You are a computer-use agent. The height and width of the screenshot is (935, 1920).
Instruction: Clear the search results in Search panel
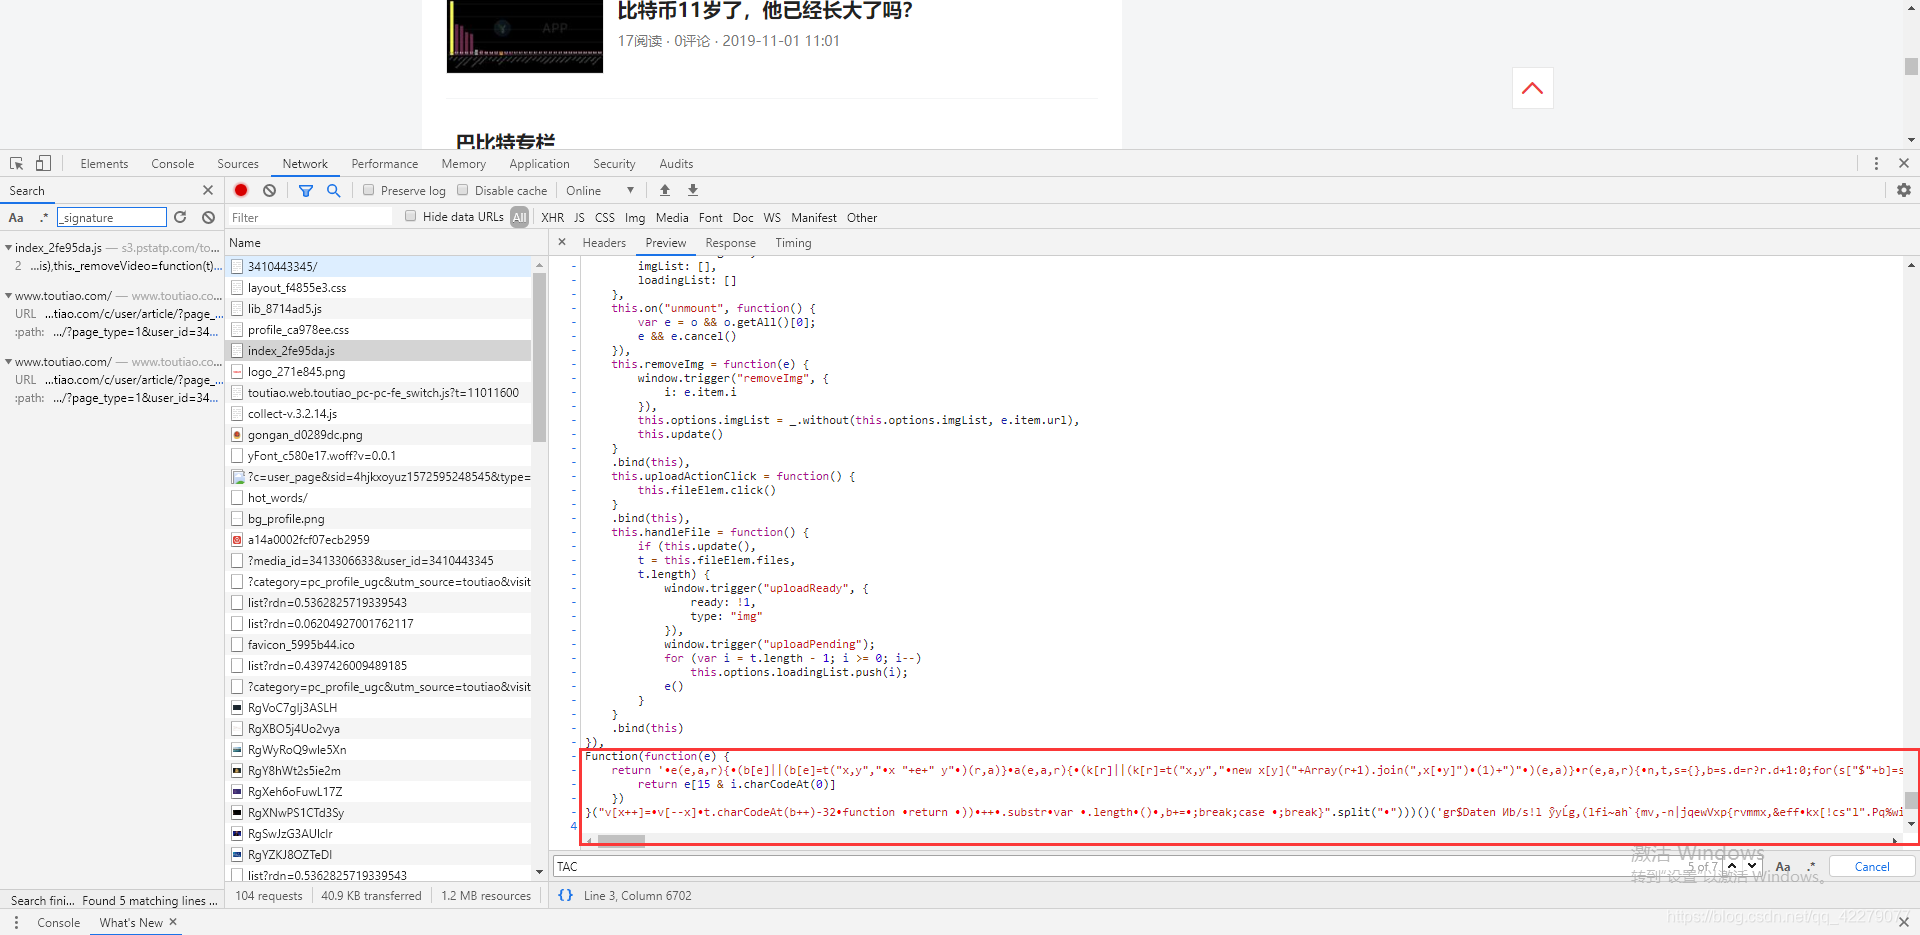click(x=208, y=217)
